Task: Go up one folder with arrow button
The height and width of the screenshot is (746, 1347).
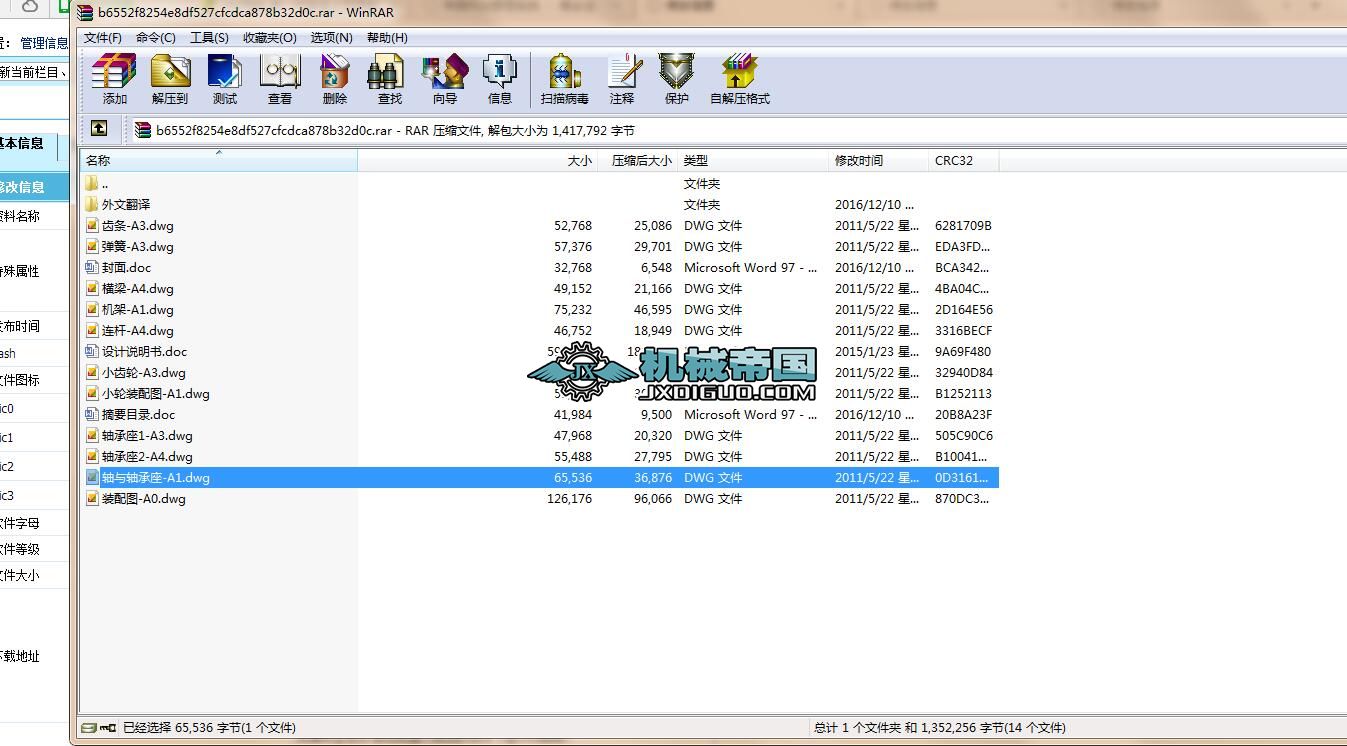Action: coord(98,129)
